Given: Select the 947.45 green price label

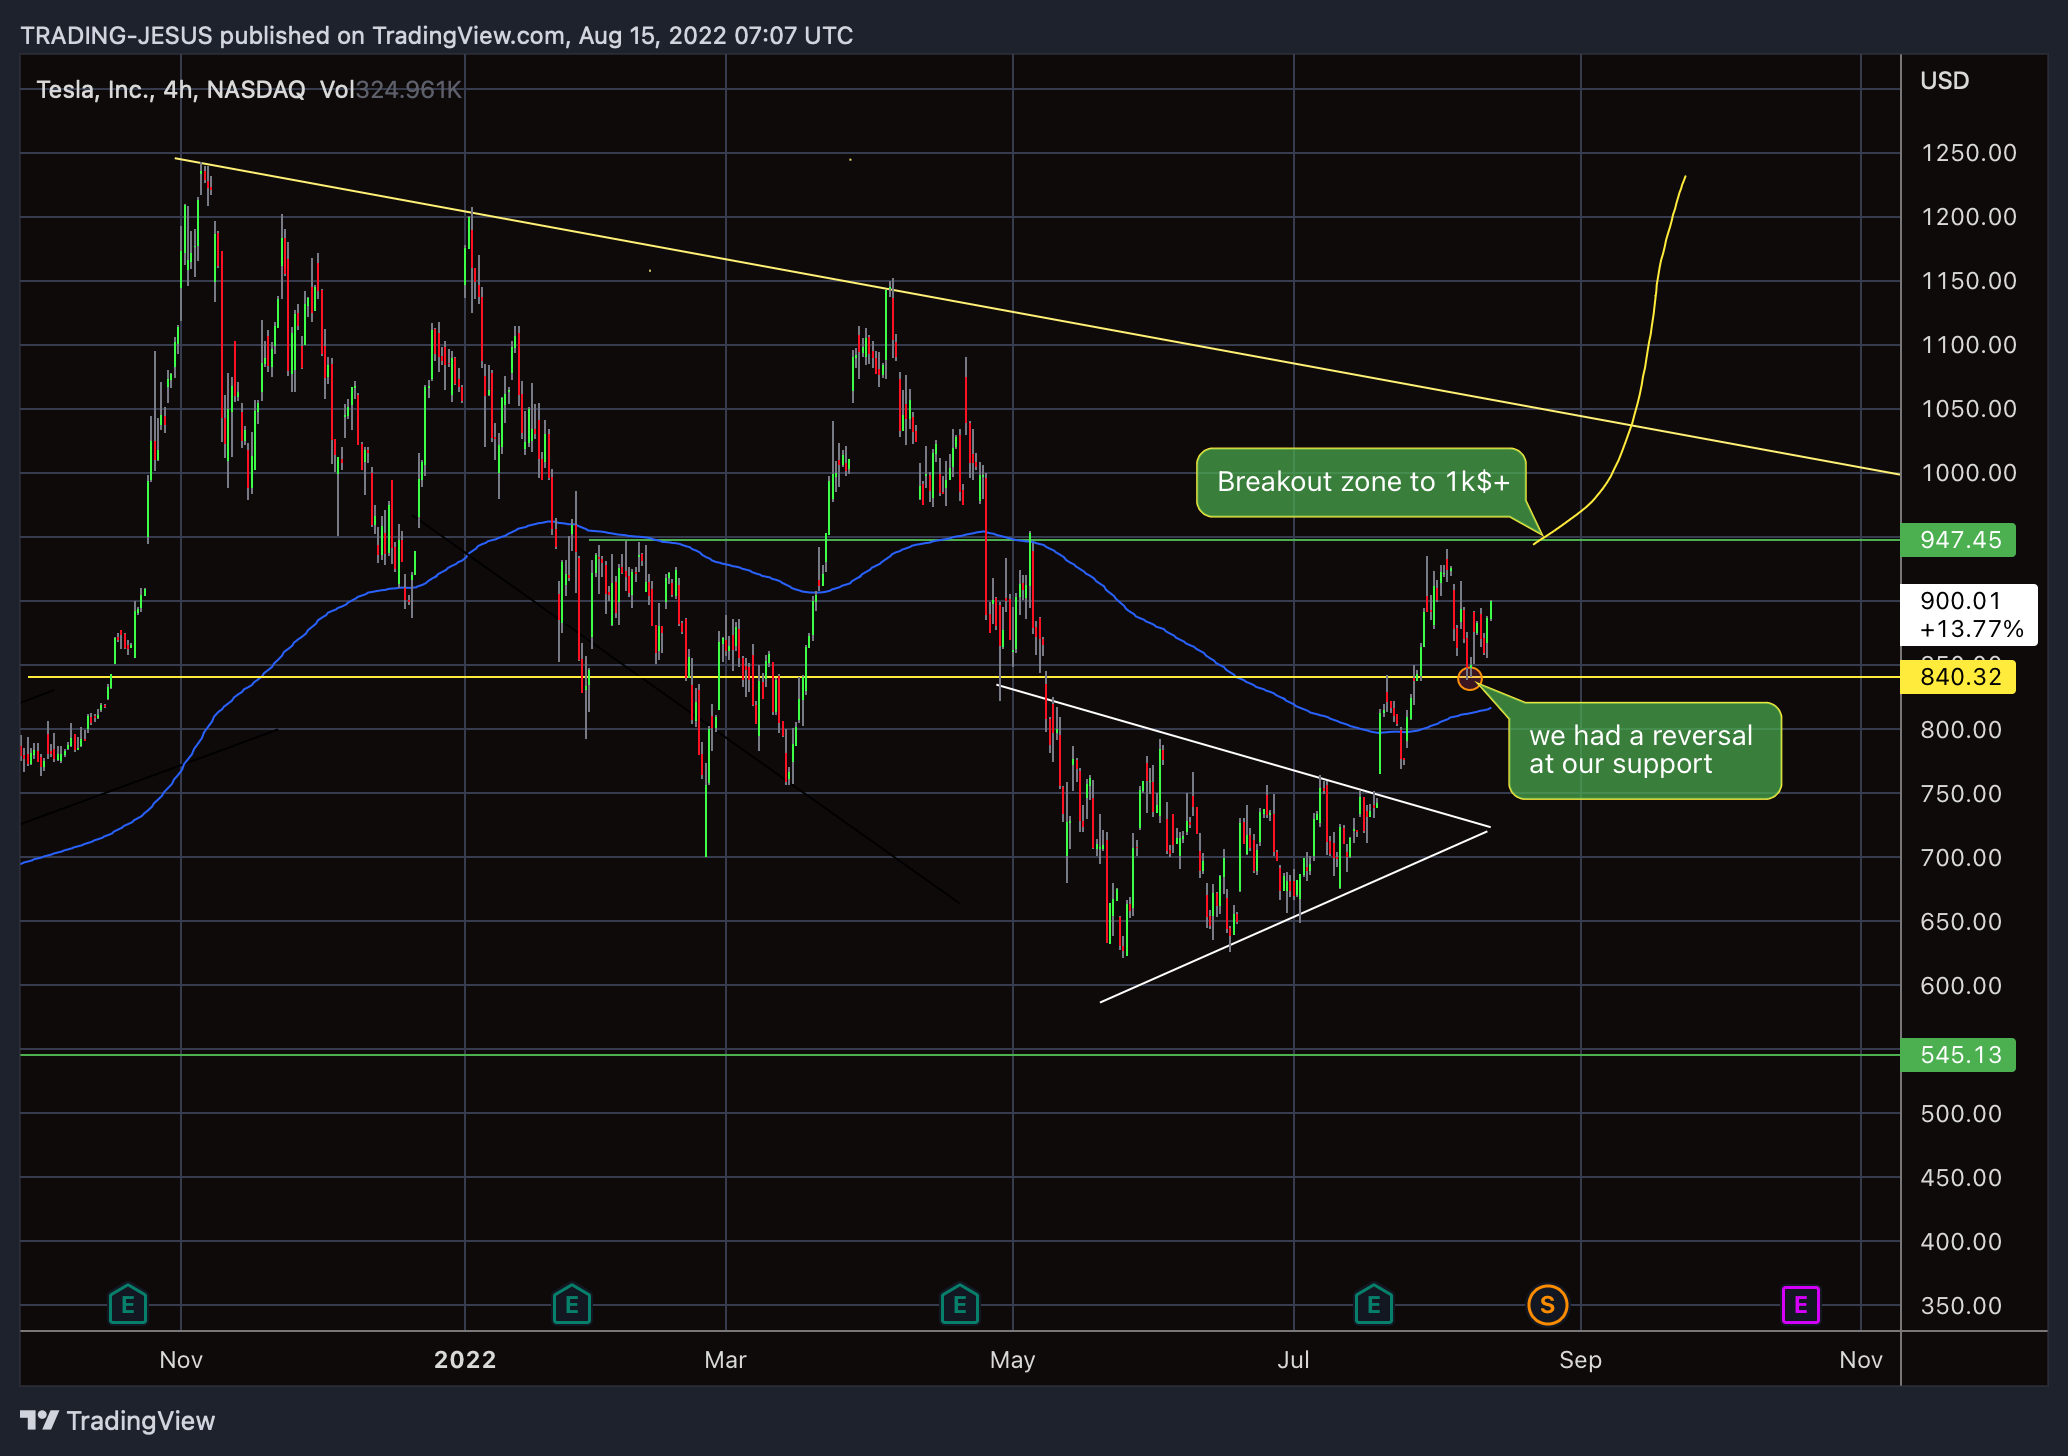Looking at the screenshot, I should pos(1958,540).
